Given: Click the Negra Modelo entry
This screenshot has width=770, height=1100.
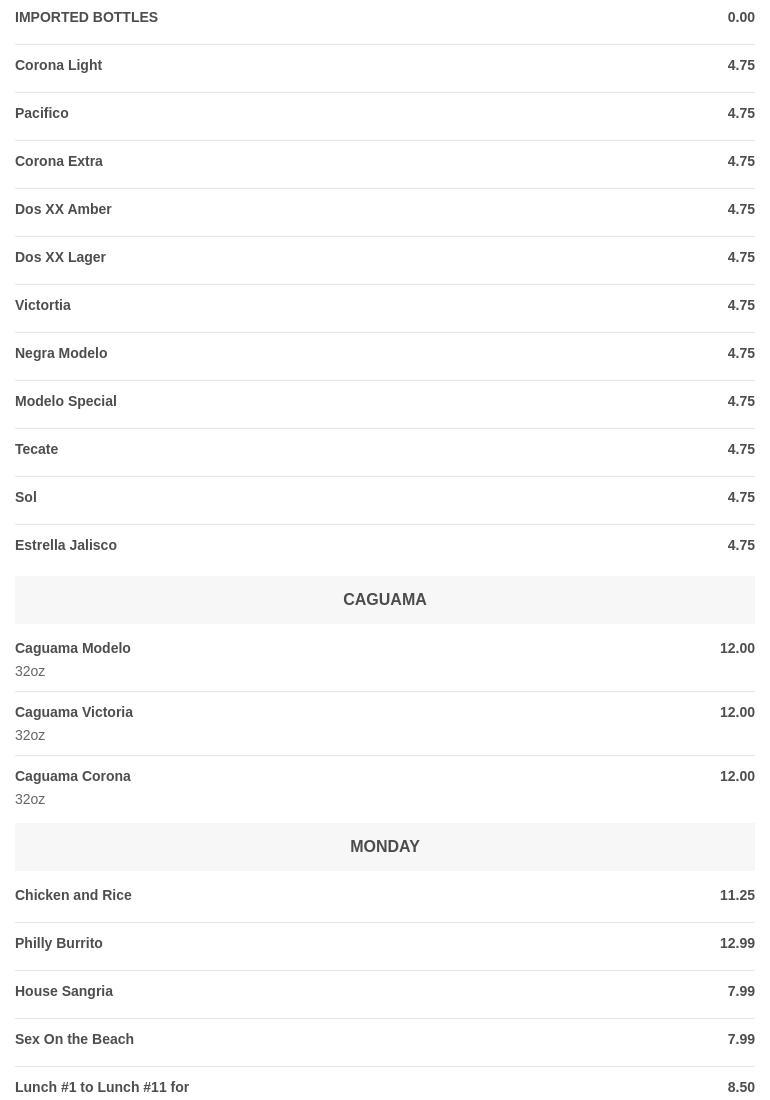Looking at the screenshot, I should coord(61,353).
